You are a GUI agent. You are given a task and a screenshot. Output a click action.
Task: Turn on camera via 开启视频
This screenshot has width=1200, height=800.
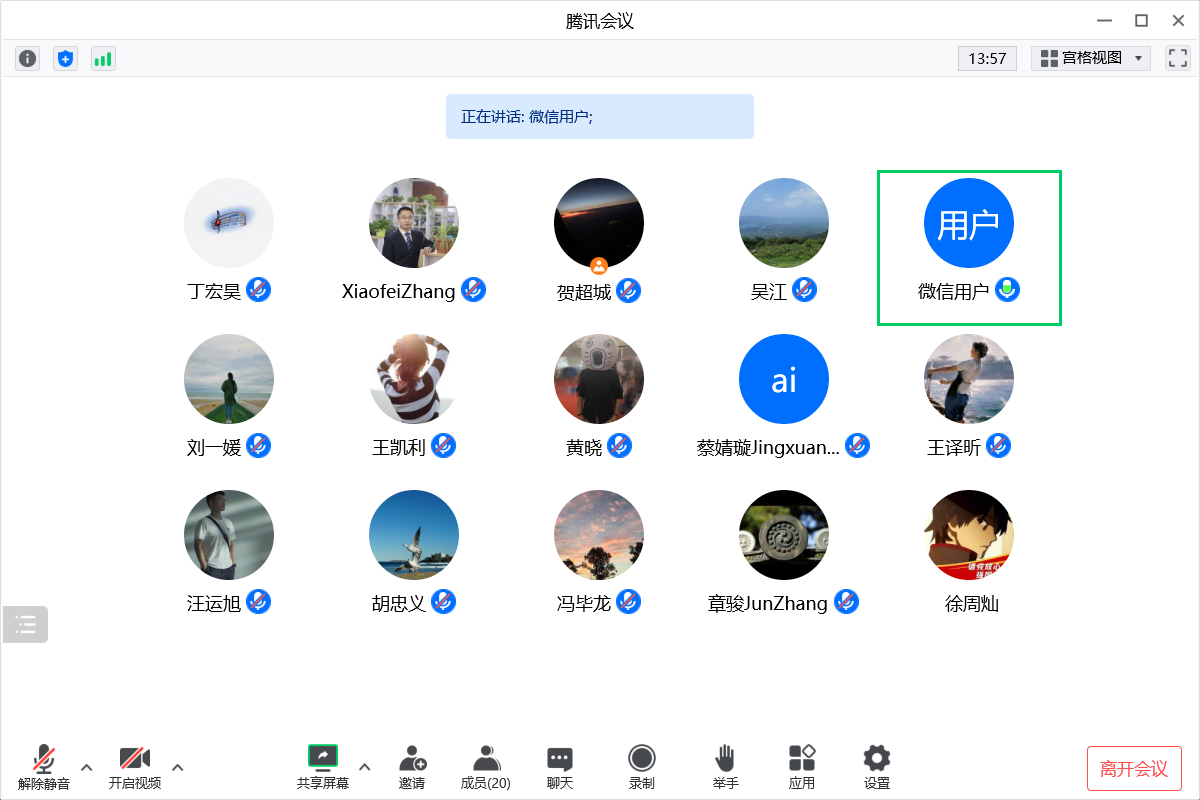[135, 767]
